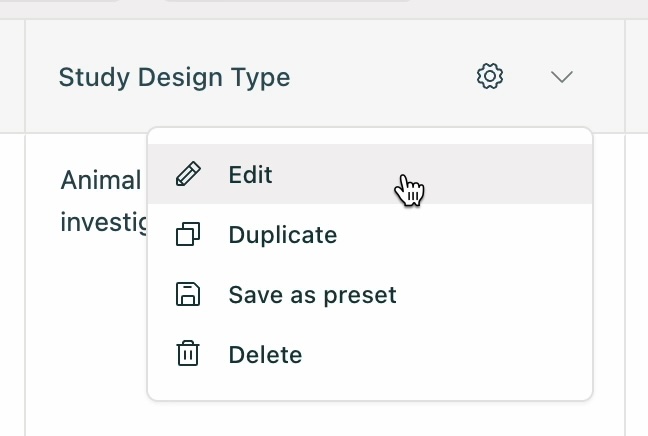Click the pencil icon beside Edit
This screenshot has width=648, height=436.
[x=188, y=174]
